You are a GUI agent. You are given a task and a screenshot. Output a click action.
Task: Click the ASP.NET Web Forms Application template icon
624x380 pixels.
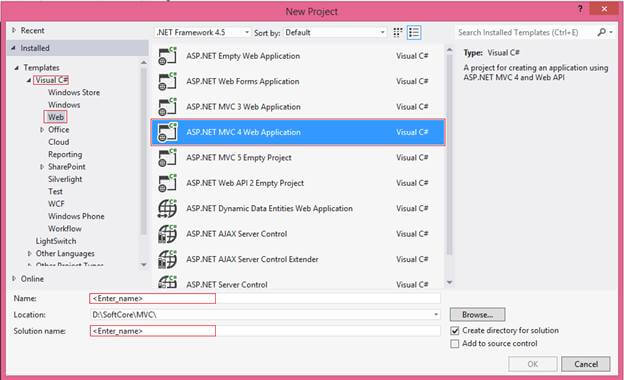click(167, 81)
